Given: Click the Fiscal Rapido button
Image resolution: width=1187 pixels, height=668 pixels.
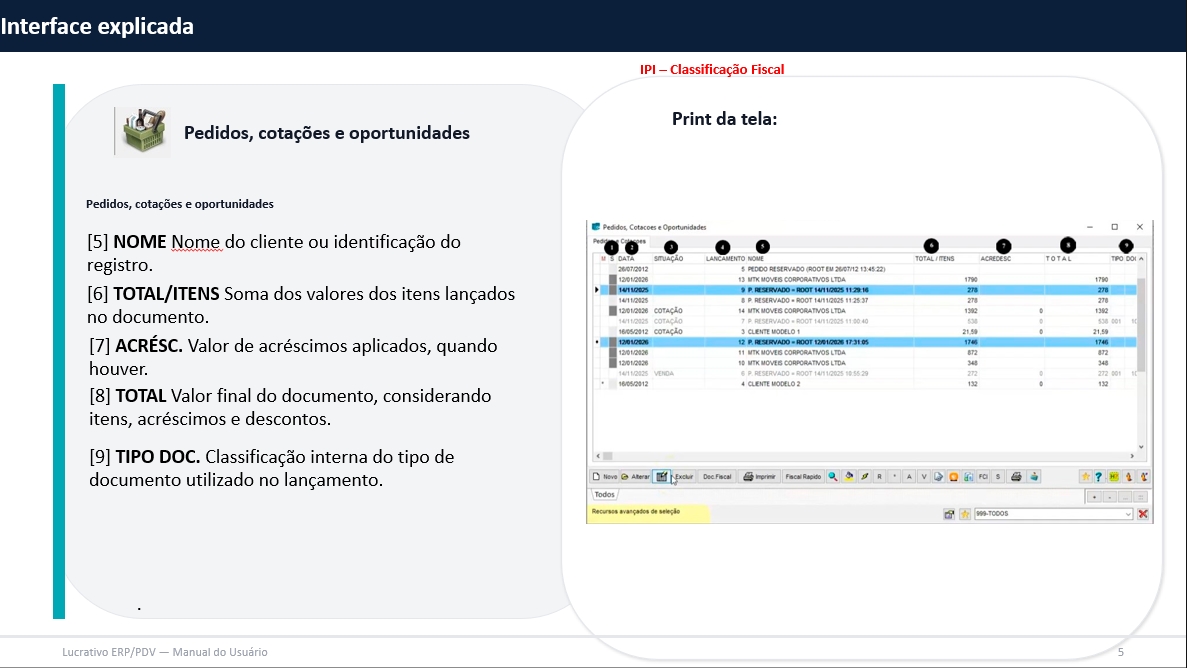Looking at the screenshot, I should point(803,477).
